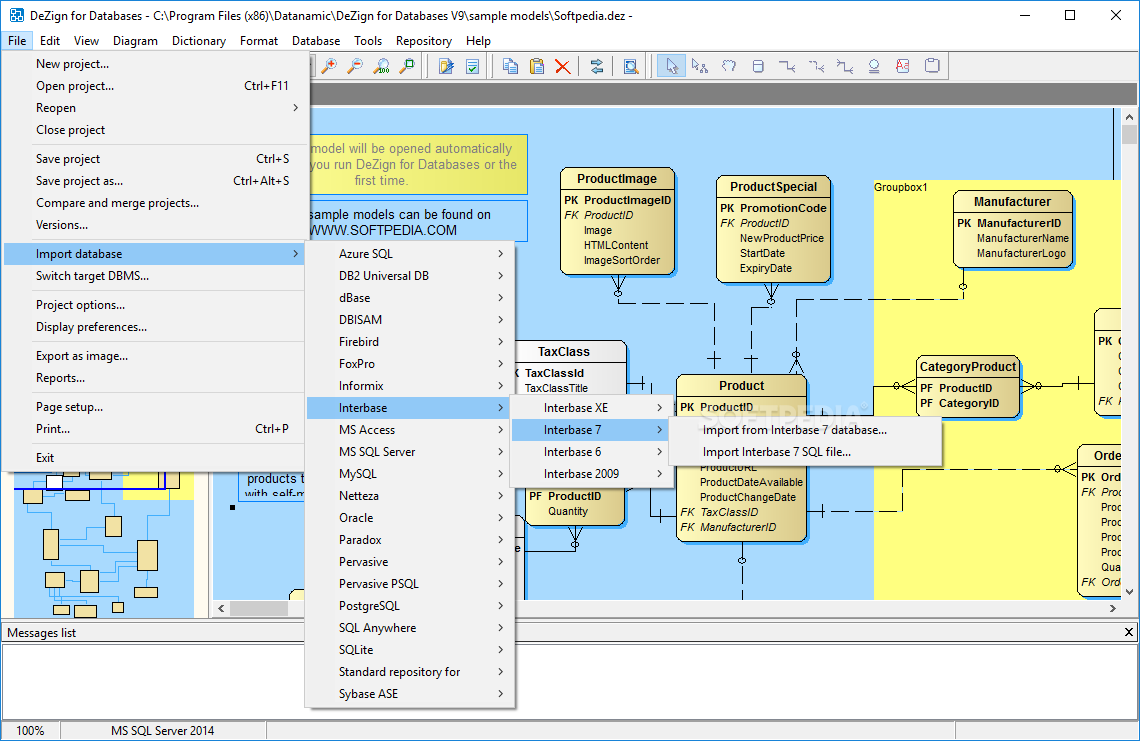
Task: Click the 100% zoom status entry
Action: tap(30, 731)
